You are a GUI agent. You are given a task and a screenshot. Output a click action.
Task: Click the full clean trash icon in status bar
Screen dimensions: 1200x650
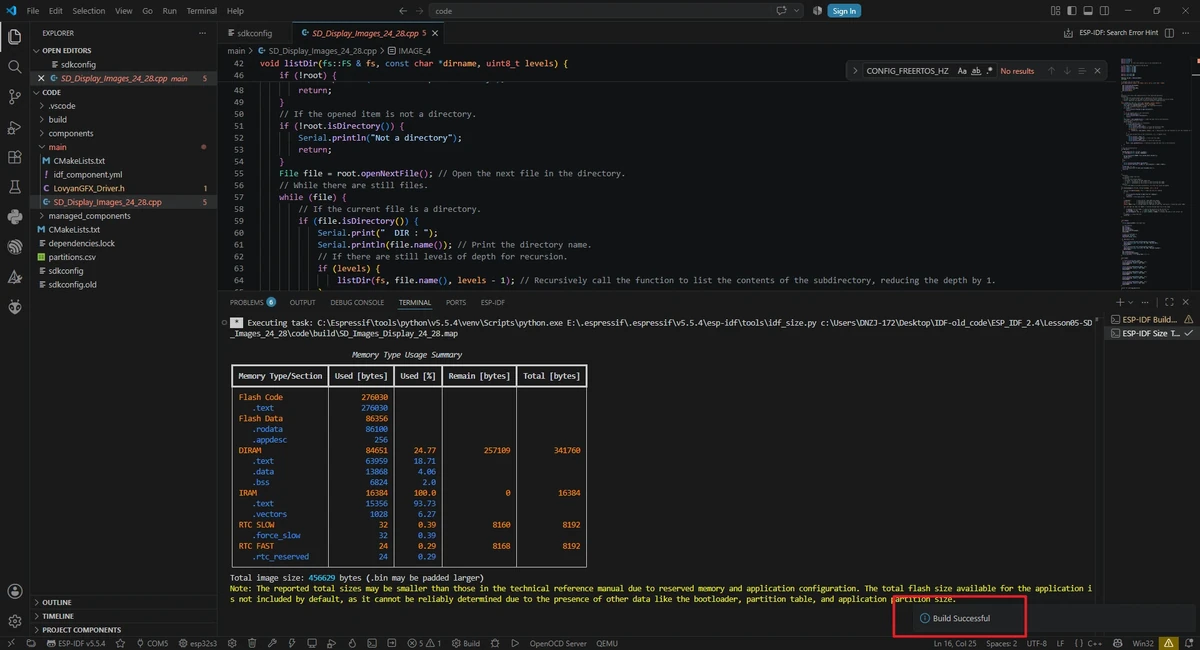tap(253, 643)
